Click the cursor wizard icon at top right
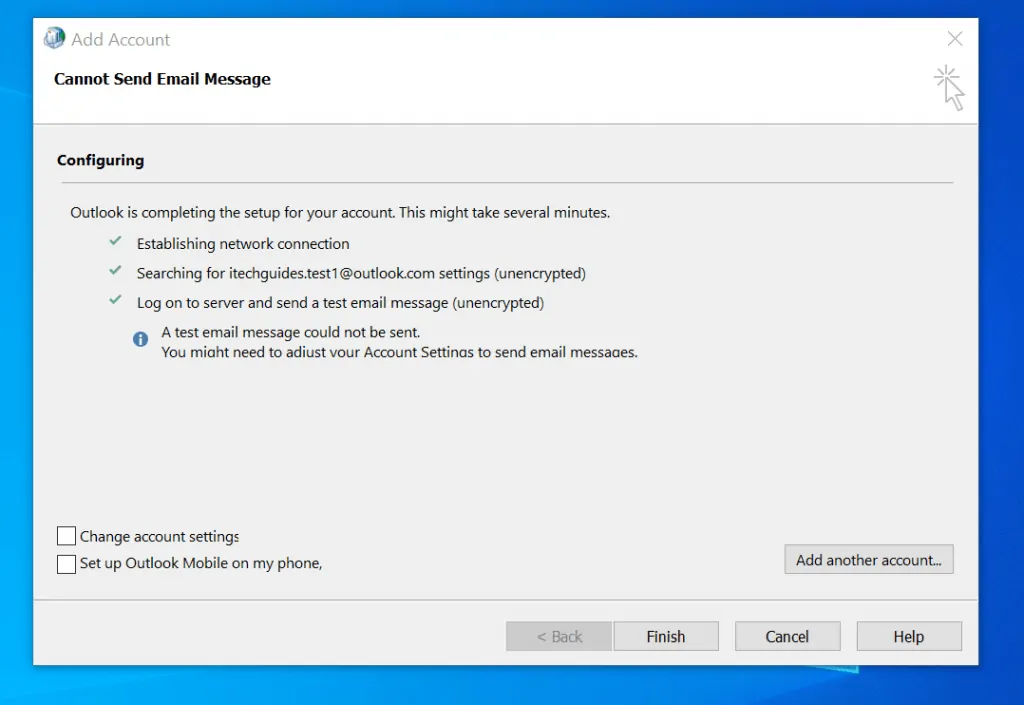1024x705 pixels. tap(950, 87)
